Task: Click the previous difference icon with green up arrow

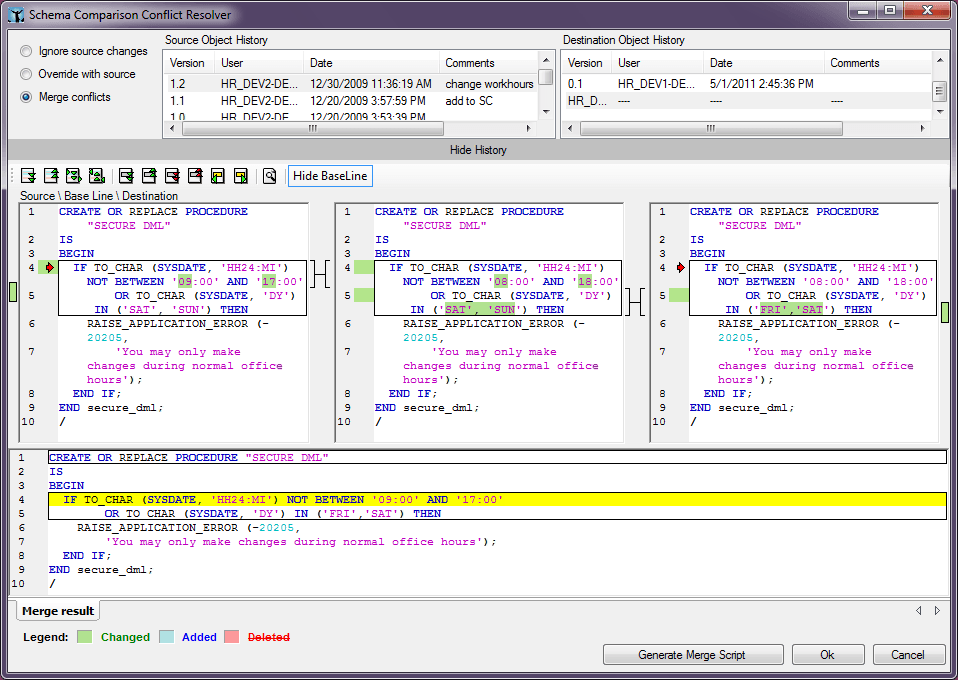Action: pos(51,176)
